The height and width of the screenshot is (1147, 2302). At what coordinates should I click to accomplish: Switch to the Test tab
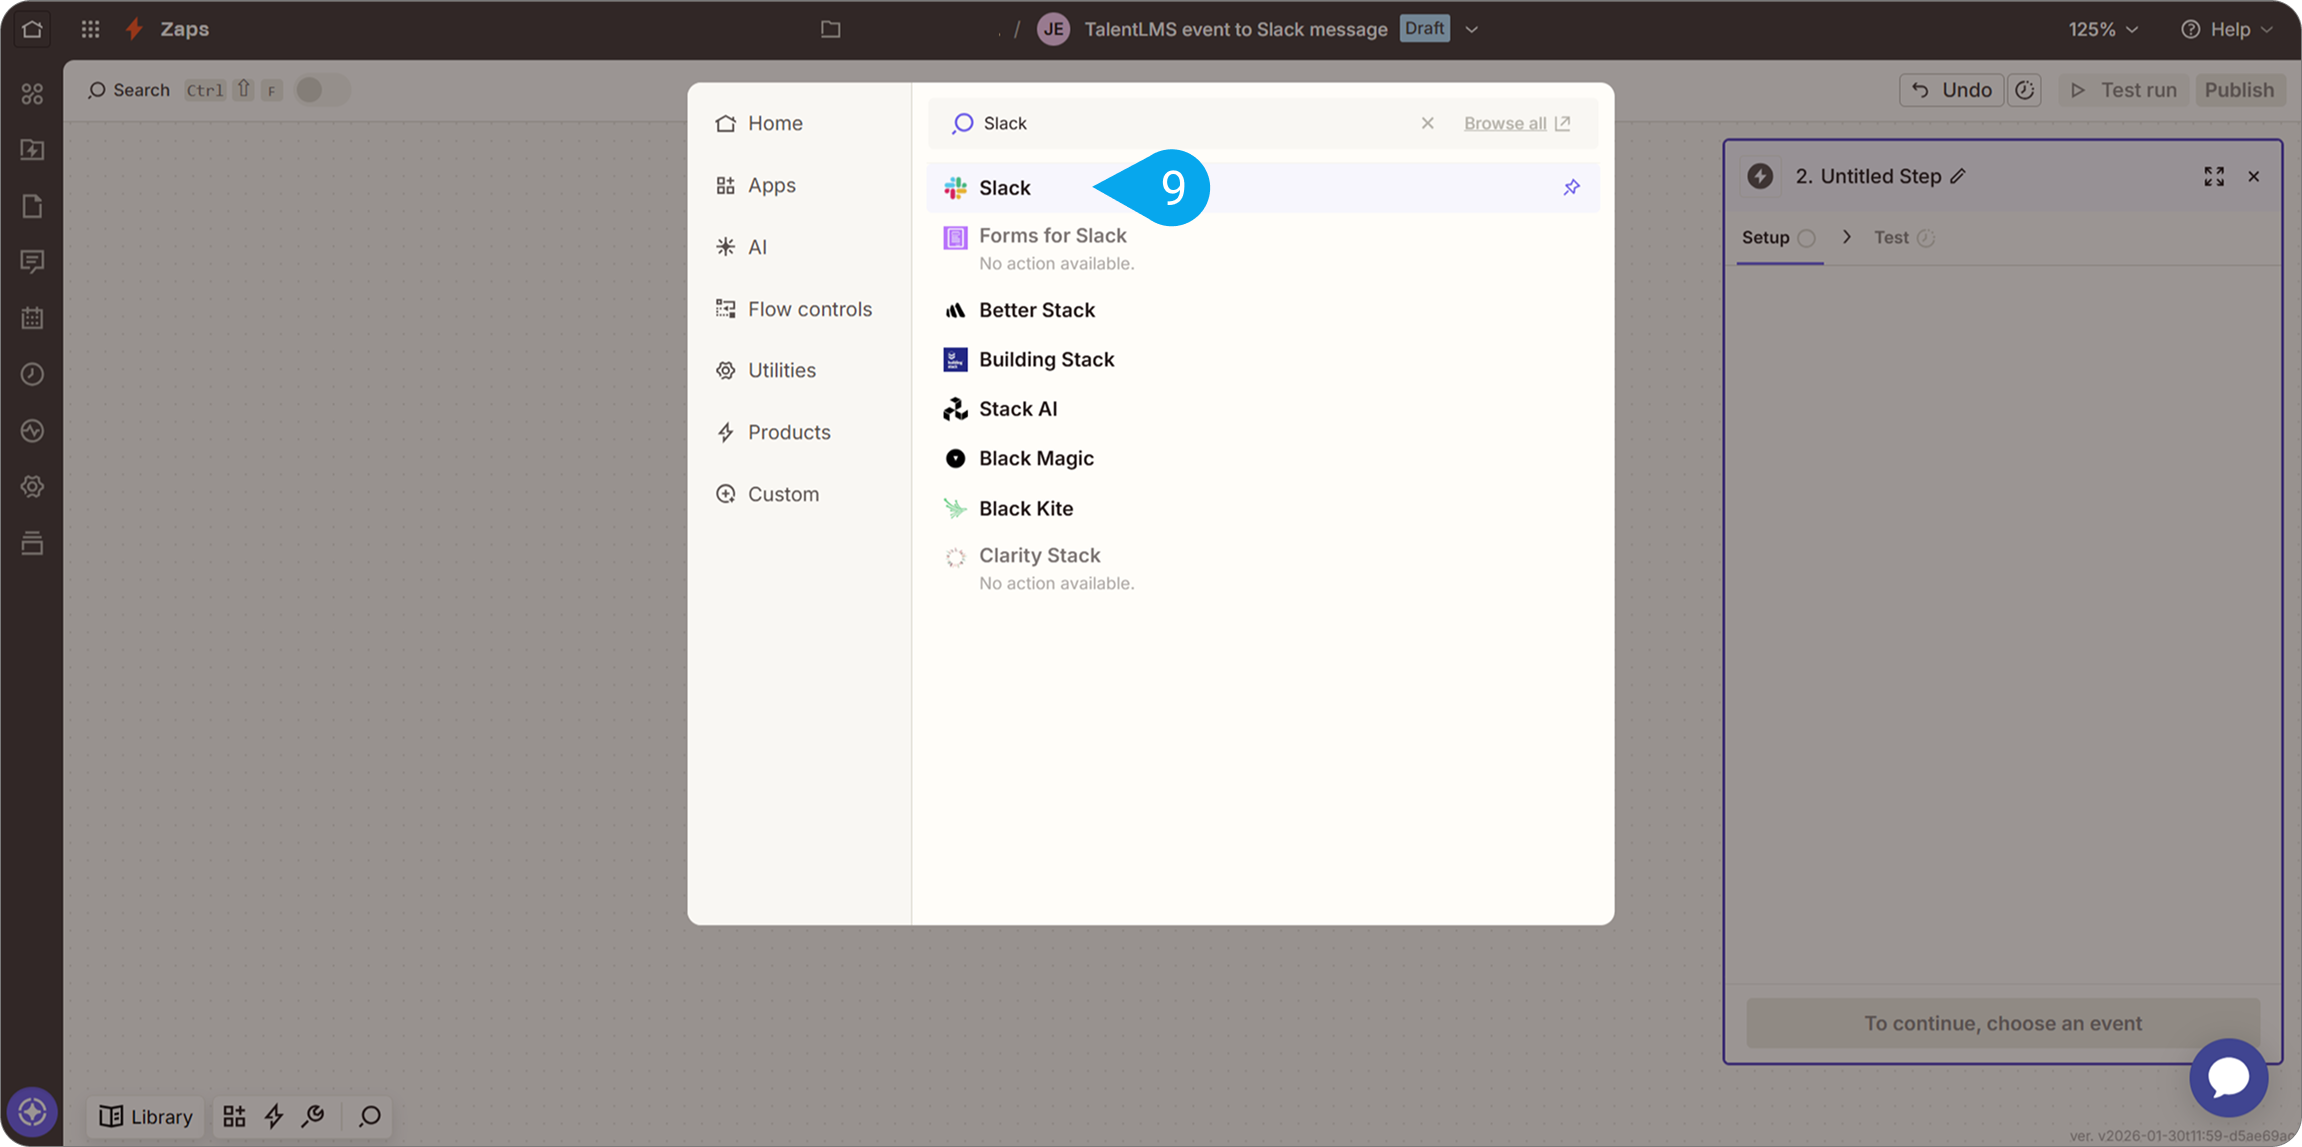pos(1891,238)
